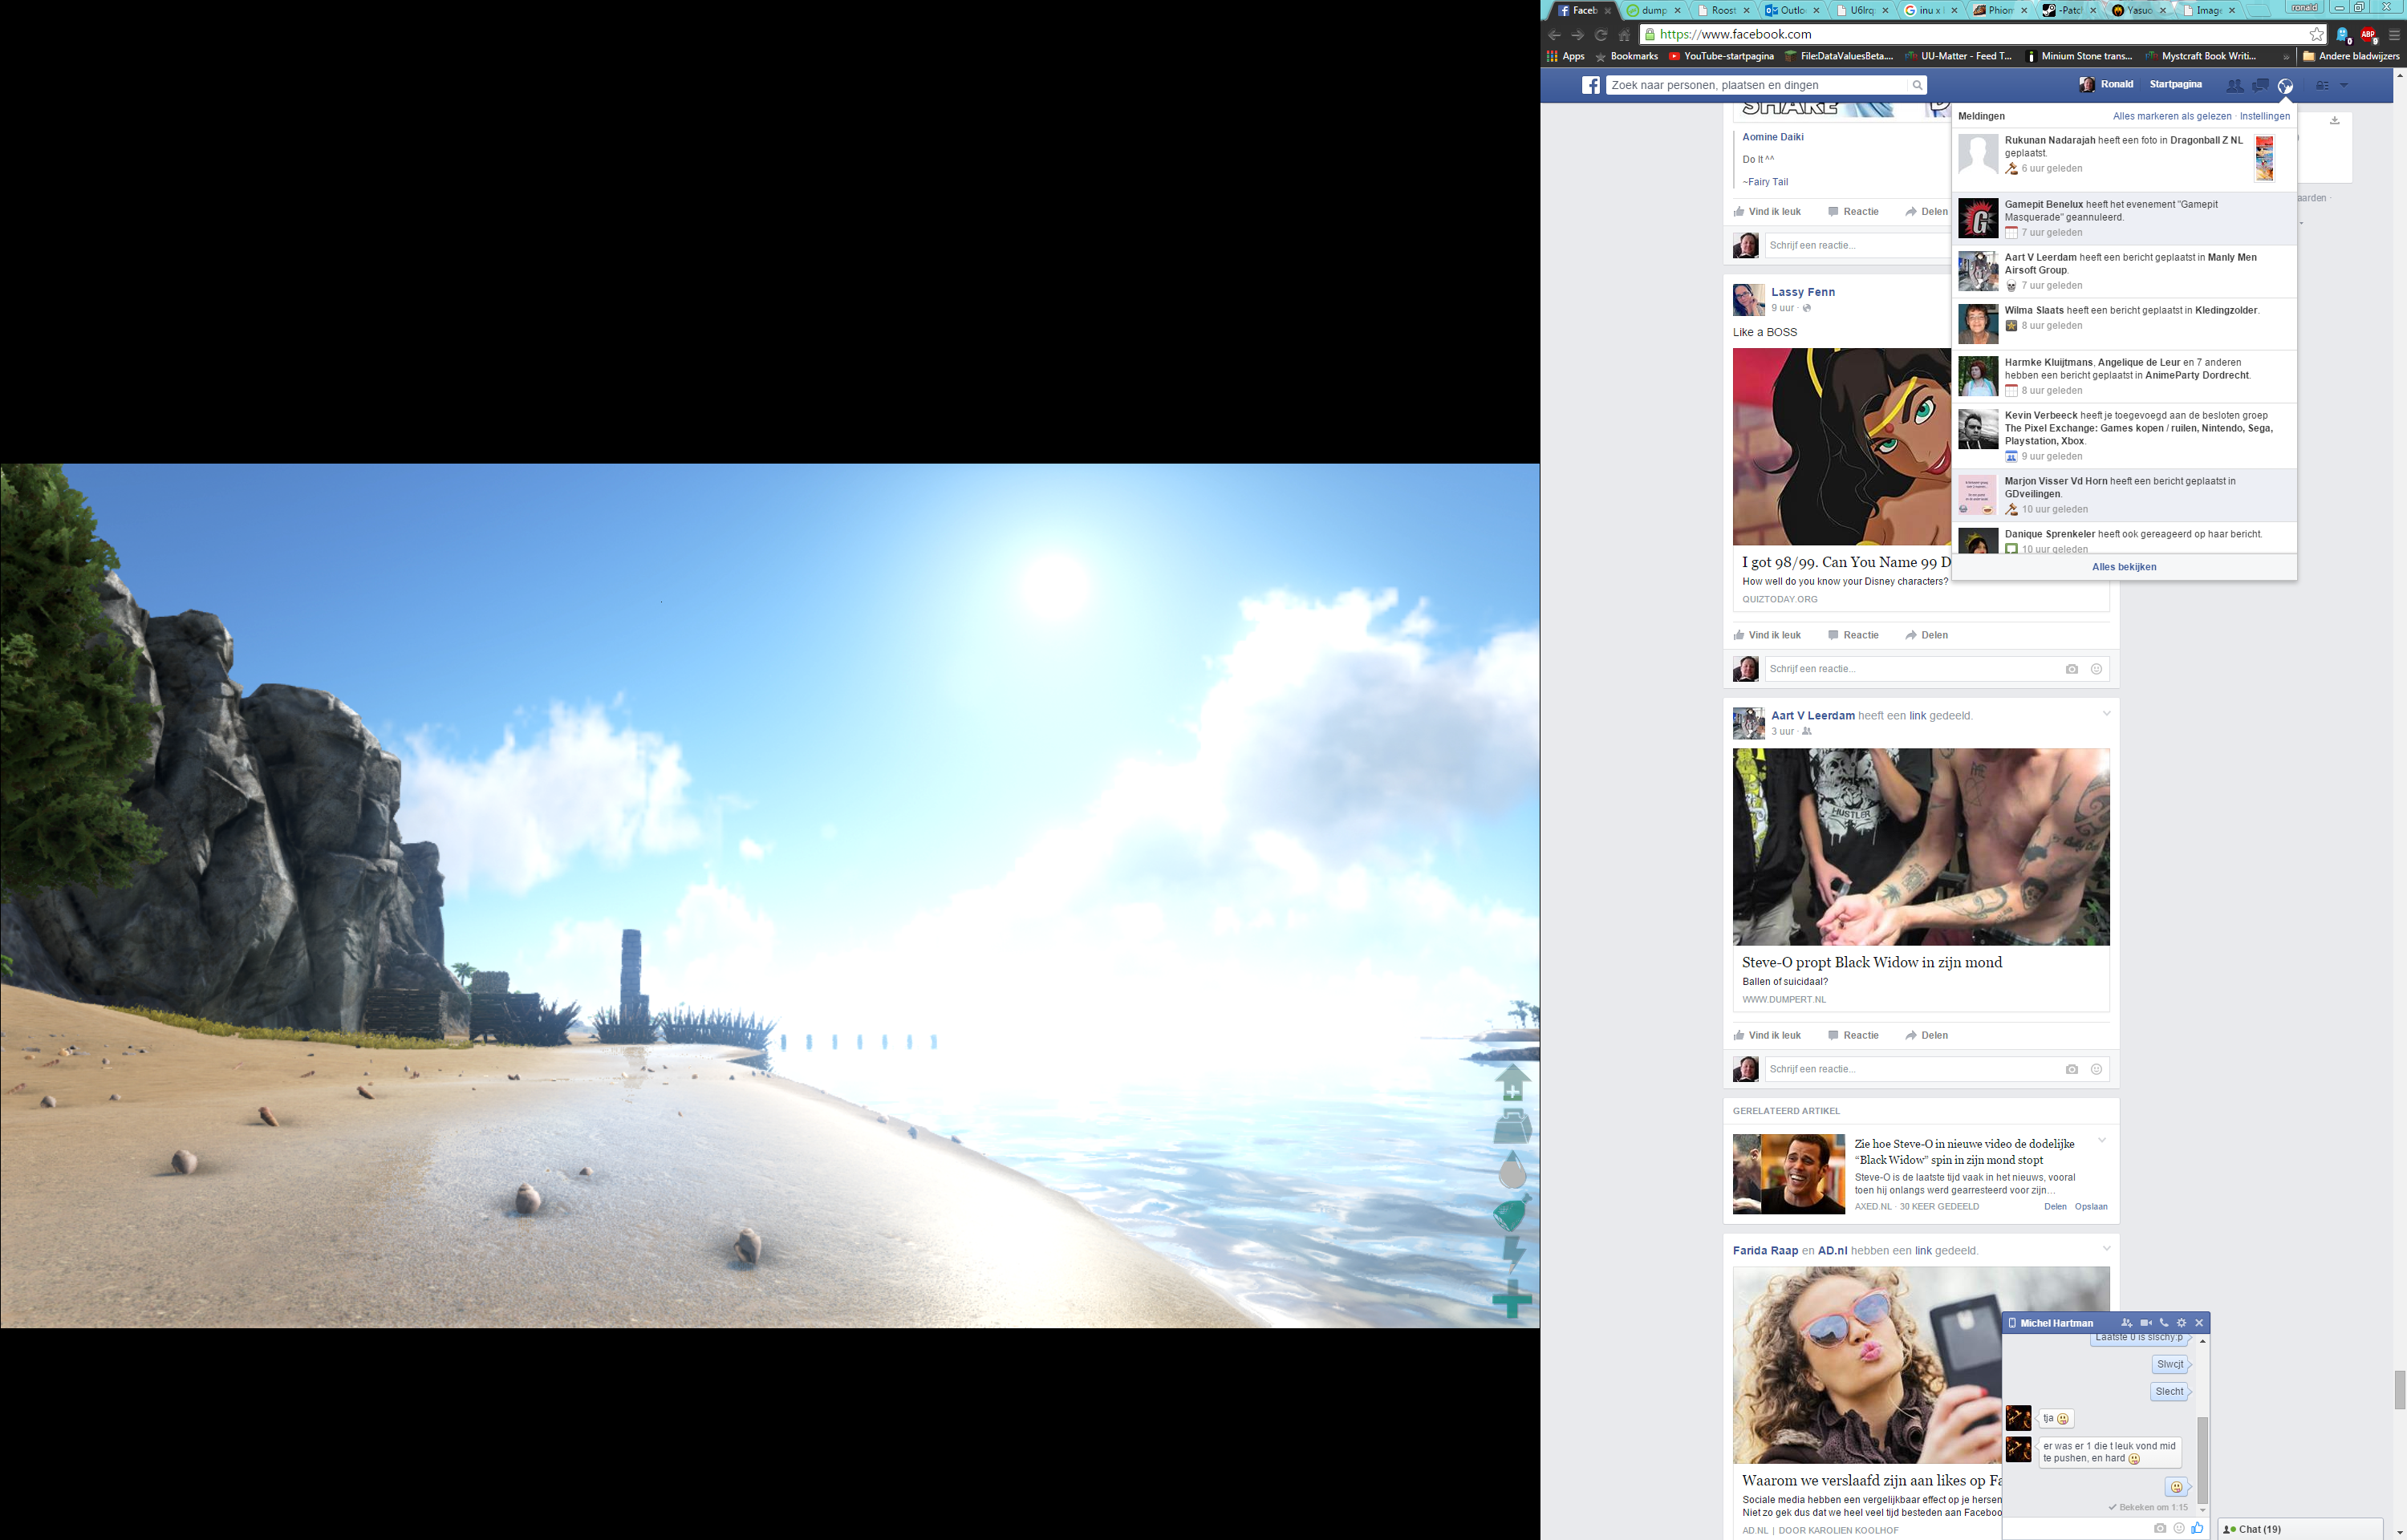2407x1540 pixels.
Task: Bookmark this page with star icon
Action: tap(2317, 34)
